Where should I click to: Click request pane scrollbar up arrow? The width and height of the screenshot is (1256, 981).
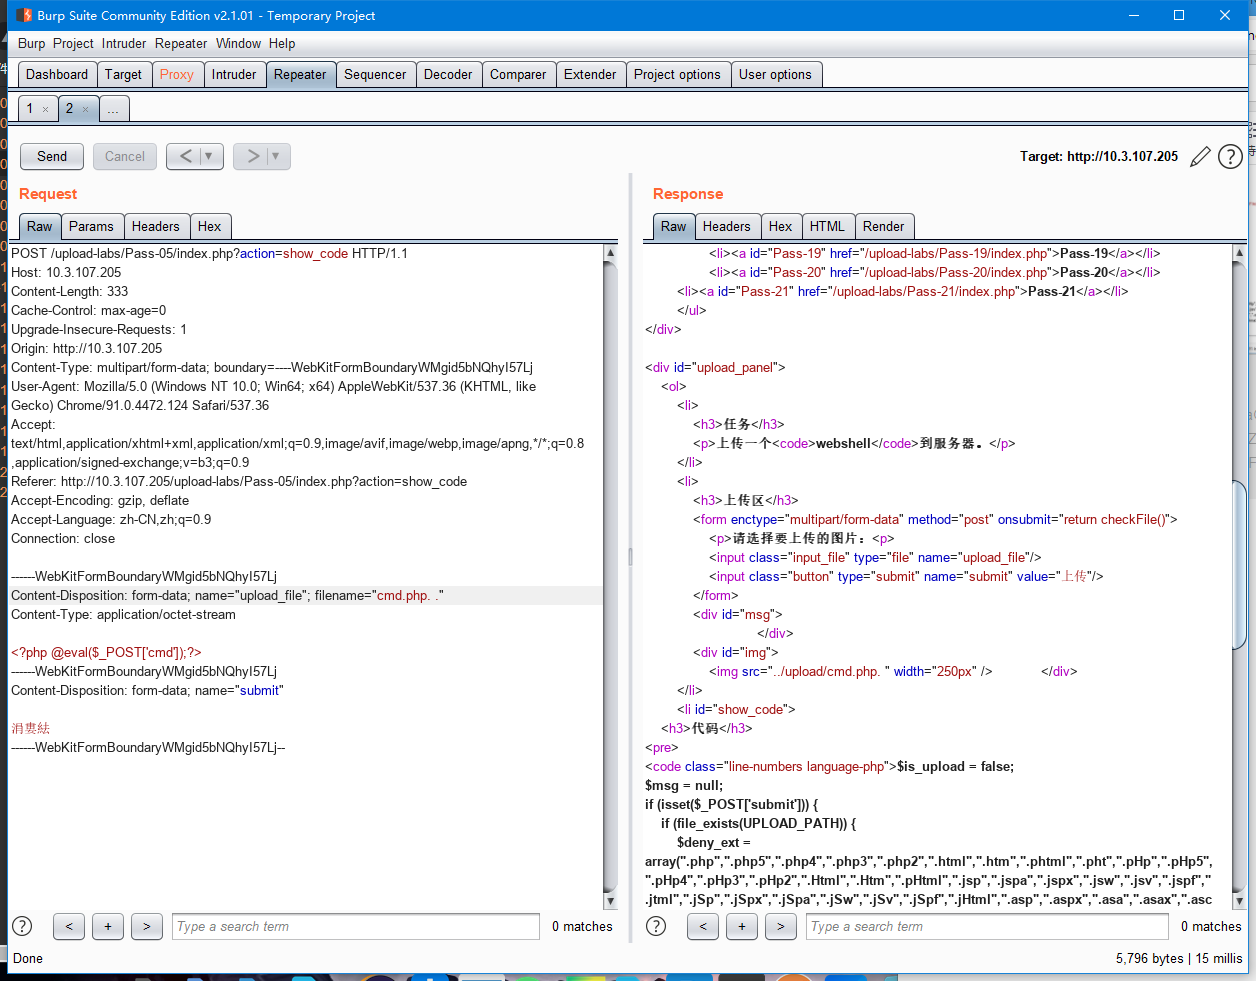(610, 253)
